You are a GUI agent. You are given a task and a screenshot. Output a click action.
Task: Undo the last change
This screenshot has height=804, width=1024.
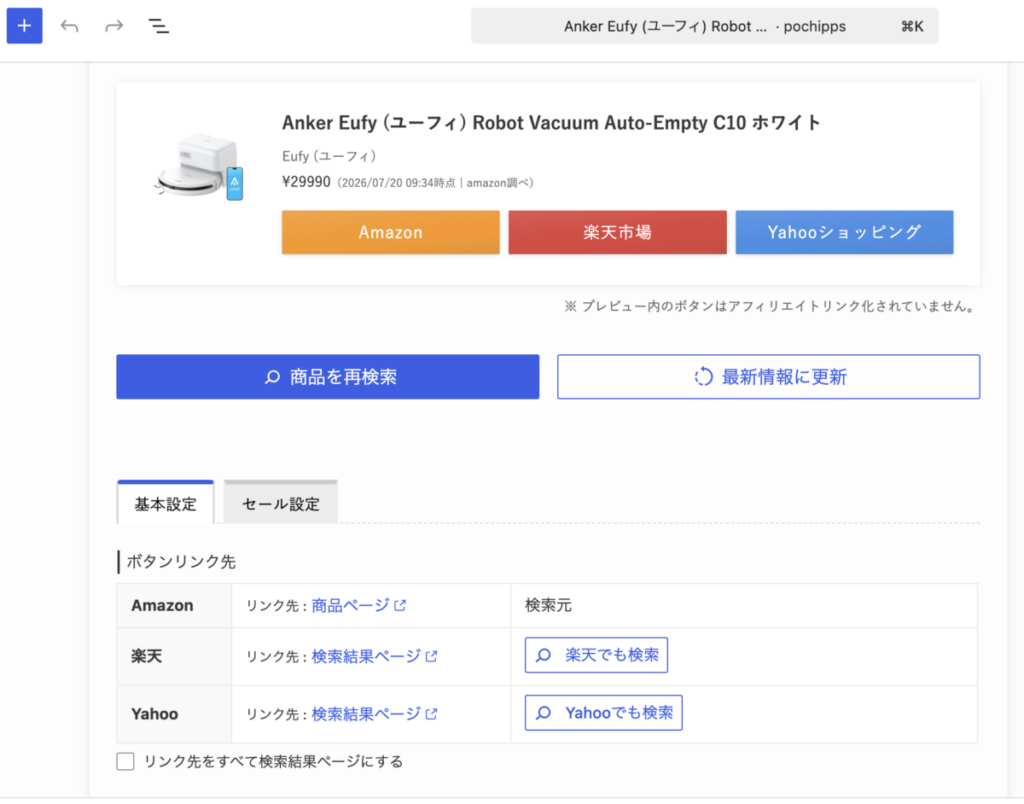click(x=69, y=26)
